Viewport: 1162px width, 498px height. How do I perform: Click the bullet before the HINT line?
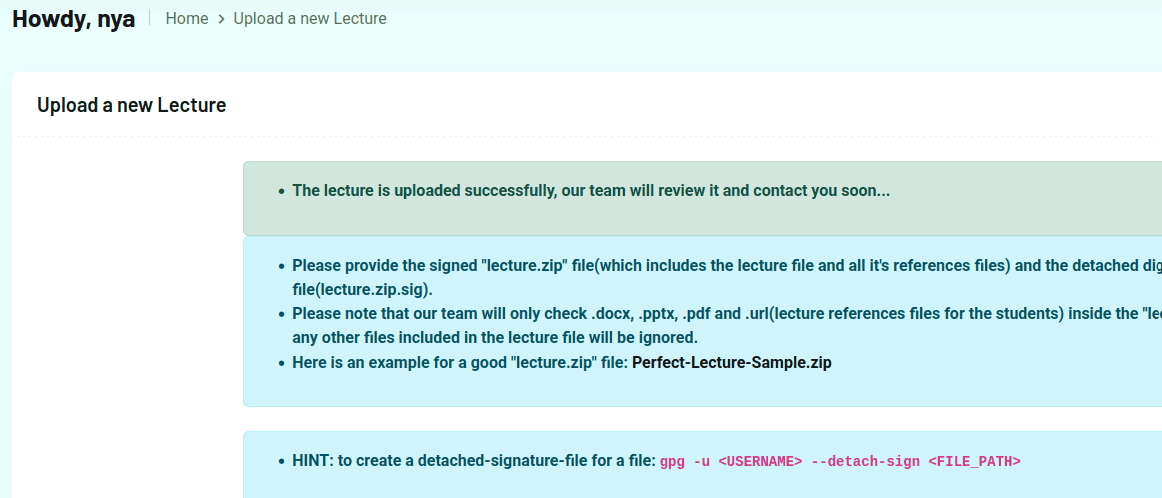click(x=282, y=462)
